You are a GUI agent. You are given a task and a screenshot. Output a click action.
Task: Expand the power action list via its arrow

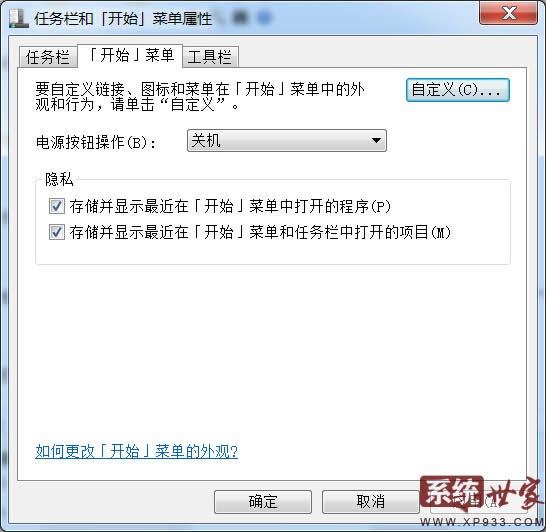(376, 141)
